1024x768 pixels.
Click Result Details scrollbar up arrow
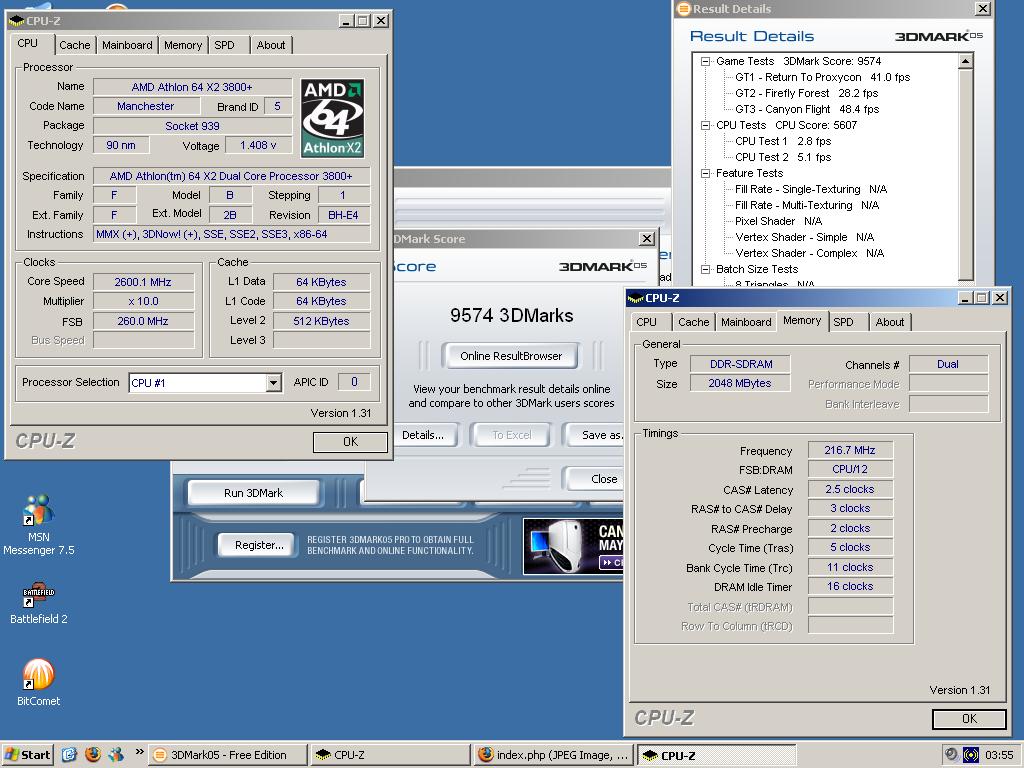pos(965,61)
